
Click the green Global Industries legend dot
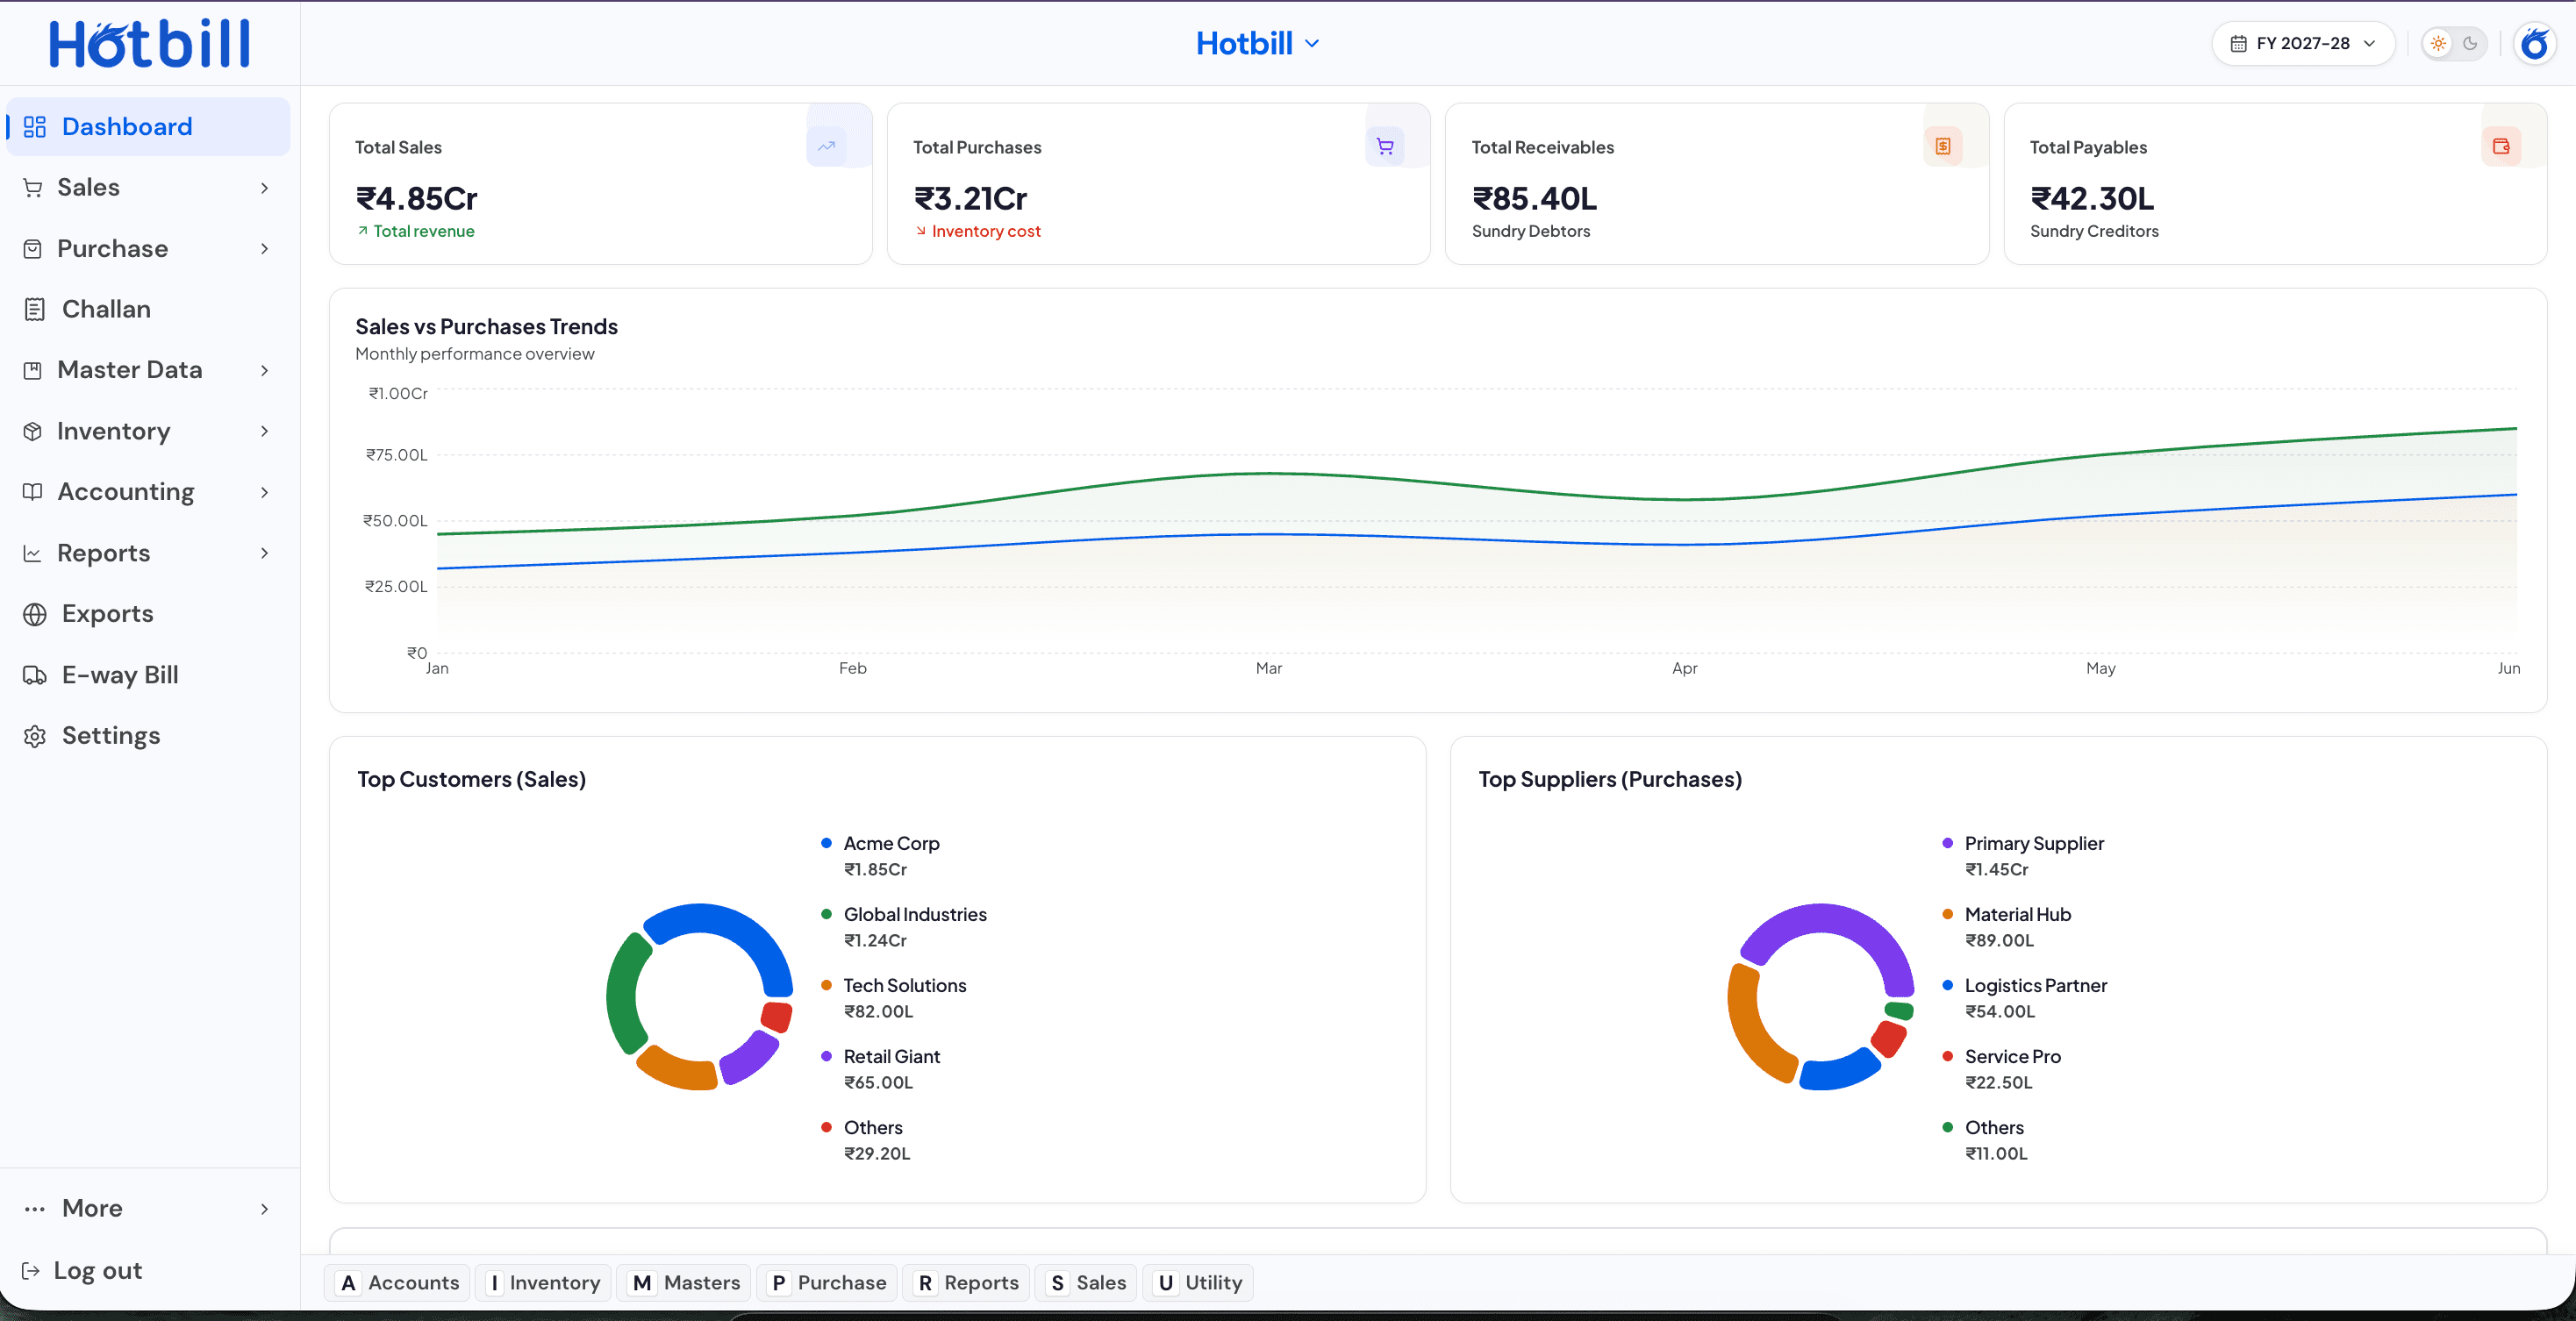point(826,914)
